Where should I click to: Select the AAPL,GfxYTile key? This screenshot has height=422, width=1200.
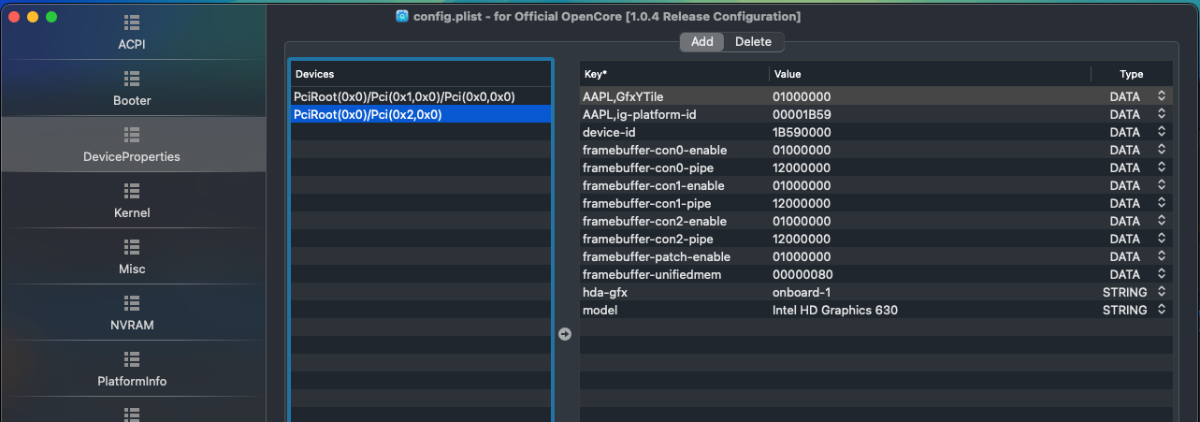tap(623, 97)
